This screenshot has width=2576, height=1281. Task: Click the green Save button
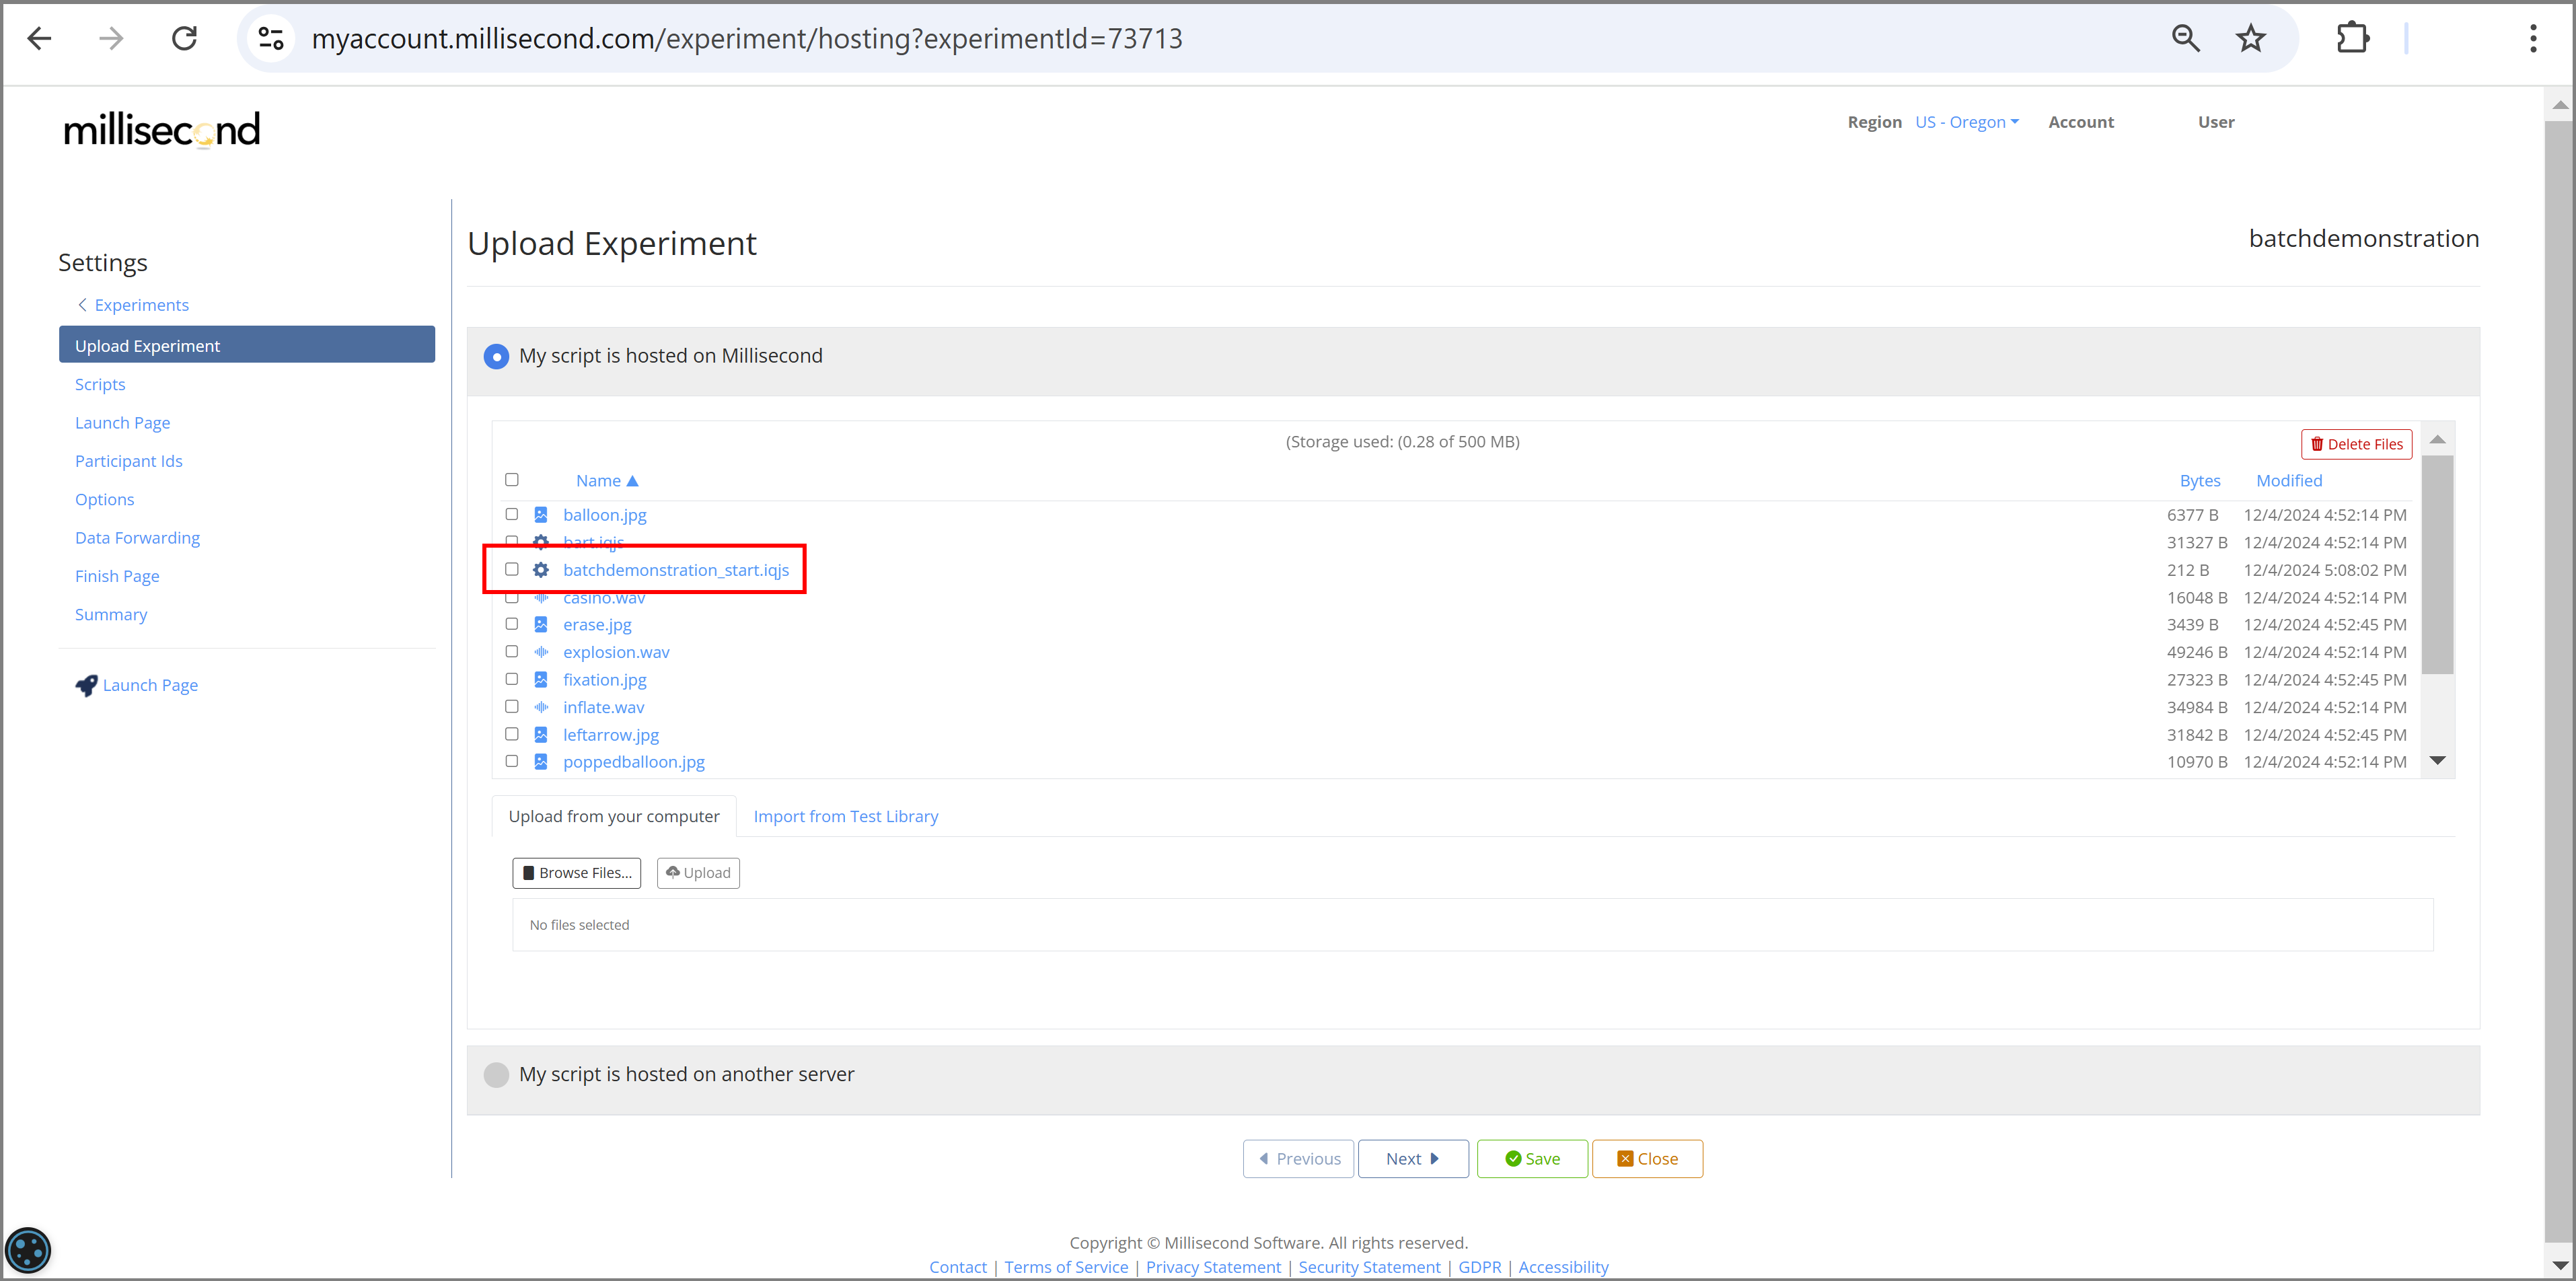[x=1532, y=1158]
